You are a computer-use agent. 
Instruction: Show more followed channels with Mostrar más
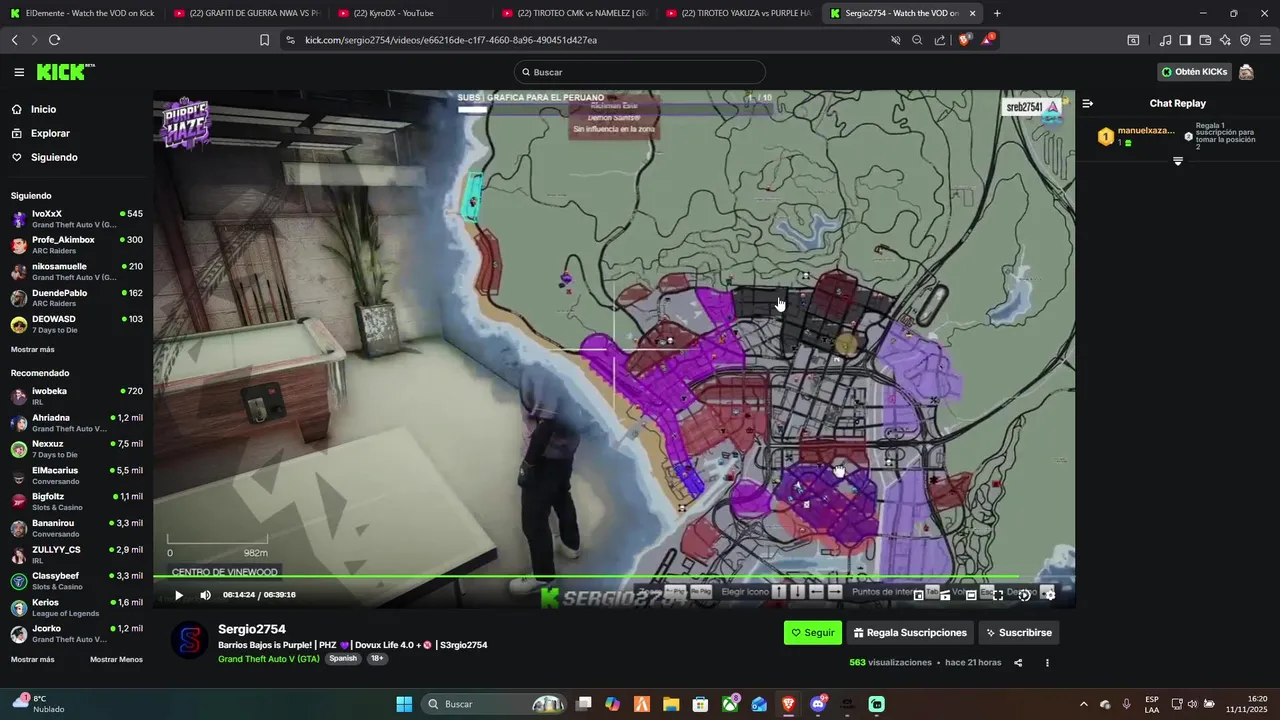coord(33,350)
